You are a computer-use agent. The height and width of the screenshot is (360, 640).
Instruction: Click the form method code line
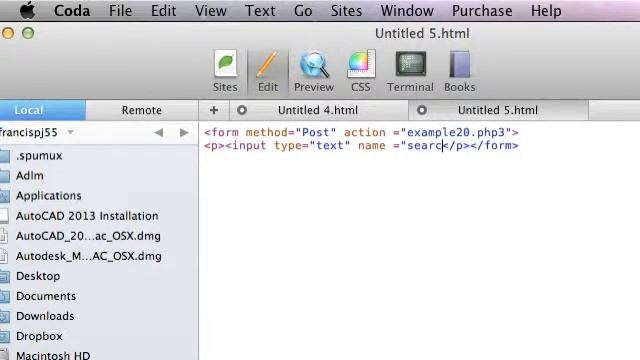pyautogui.click(x=361, y=132)
